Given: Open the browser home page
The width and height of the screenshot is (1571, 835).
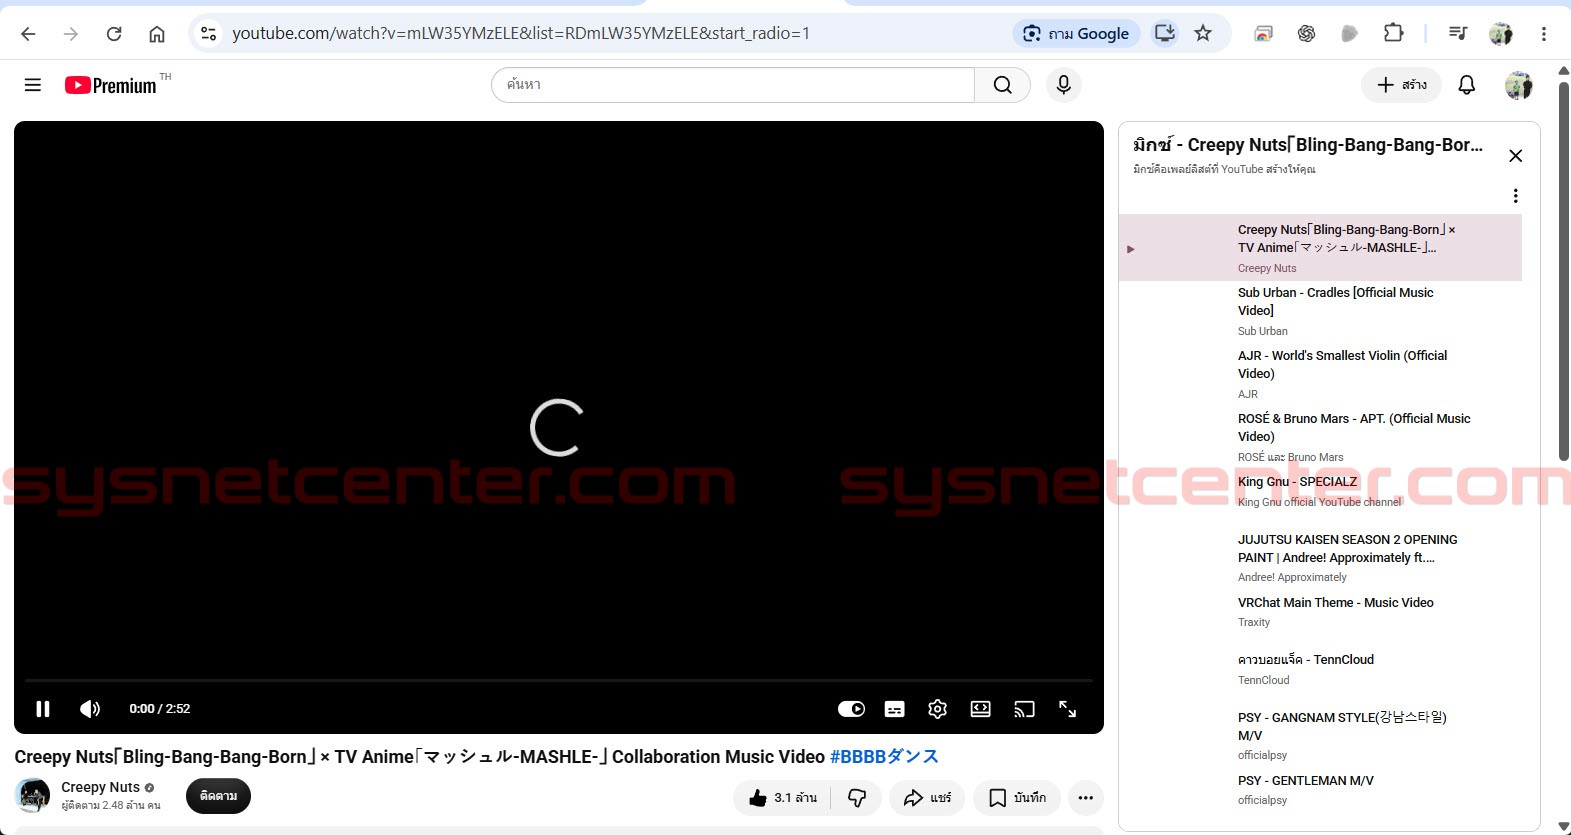Looking at the screenshot, I should (x=157, y=34).
